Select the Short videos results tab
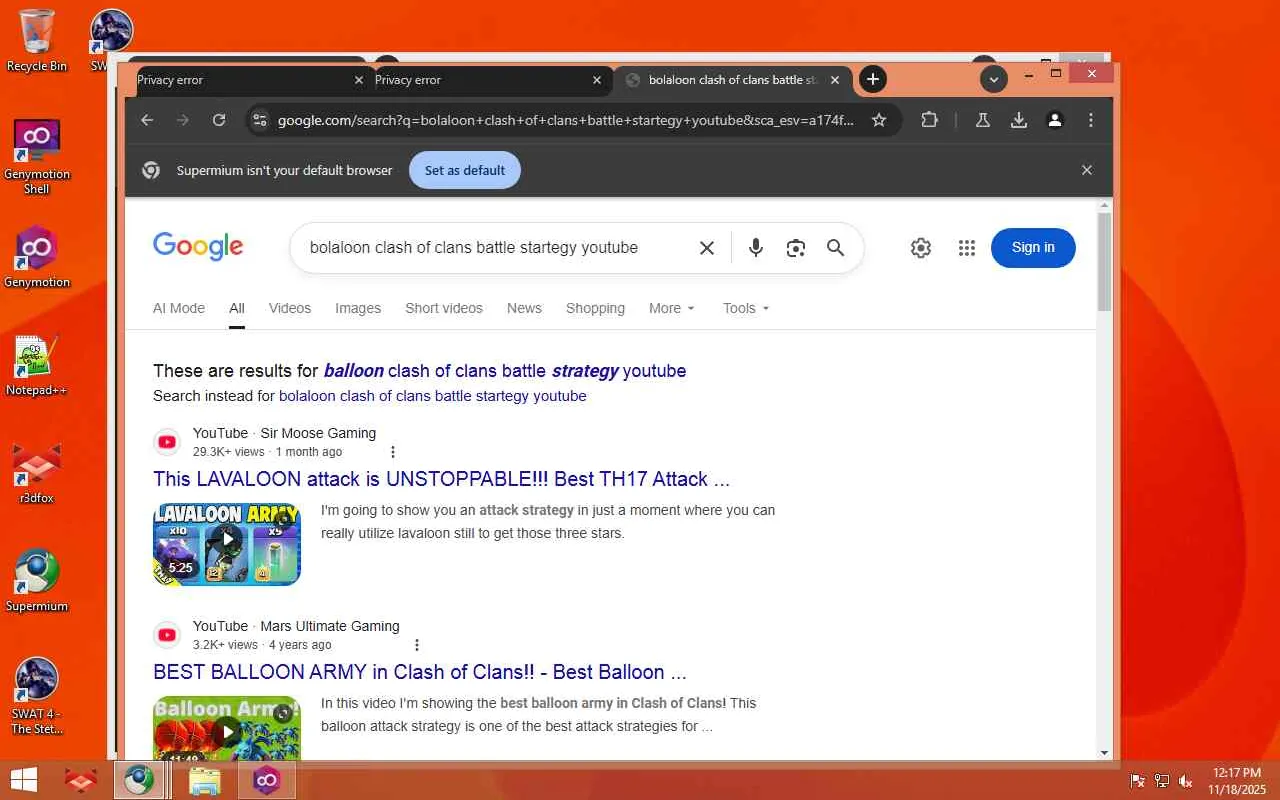1280x800 pixels. 444,308
